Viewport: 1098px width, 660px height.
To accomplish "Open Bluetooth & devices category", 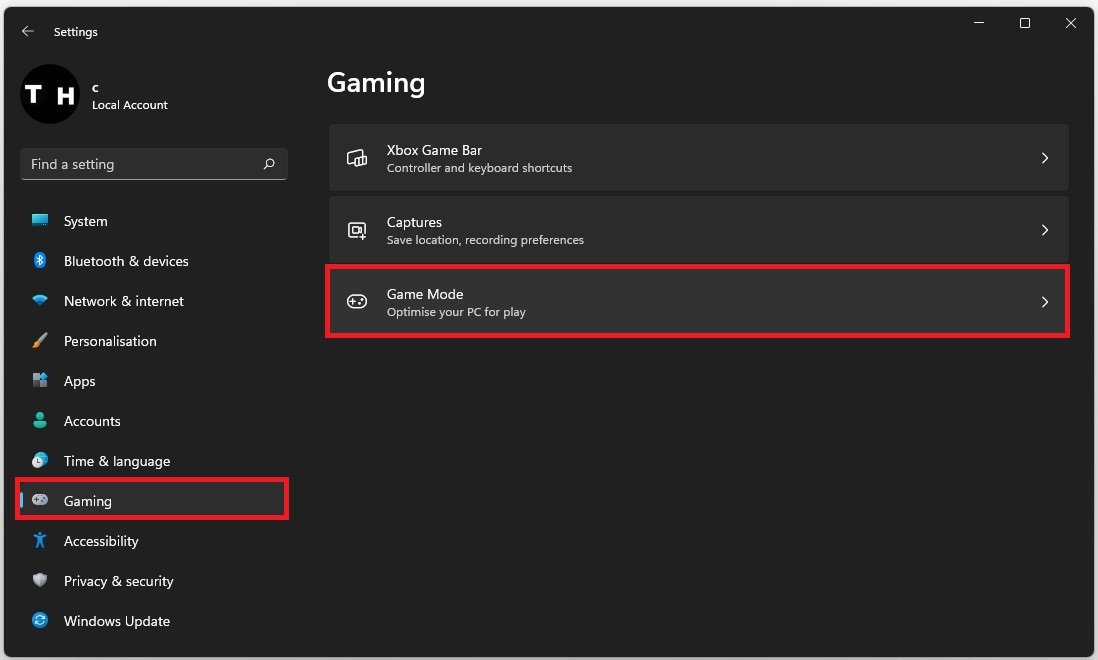I will click(153, 261).
